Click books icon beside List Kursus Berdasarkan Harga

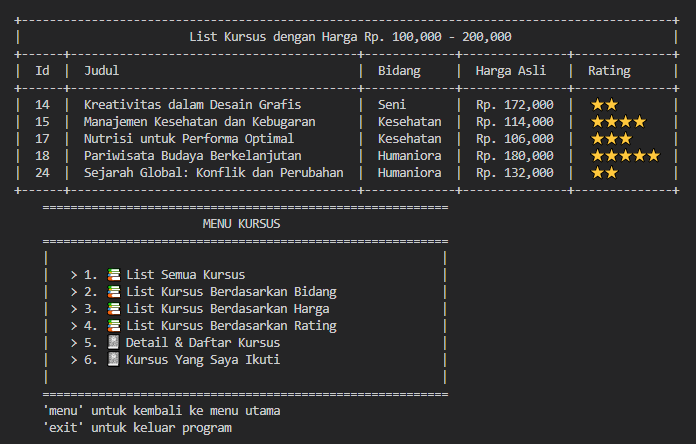(x=114, y=309)
